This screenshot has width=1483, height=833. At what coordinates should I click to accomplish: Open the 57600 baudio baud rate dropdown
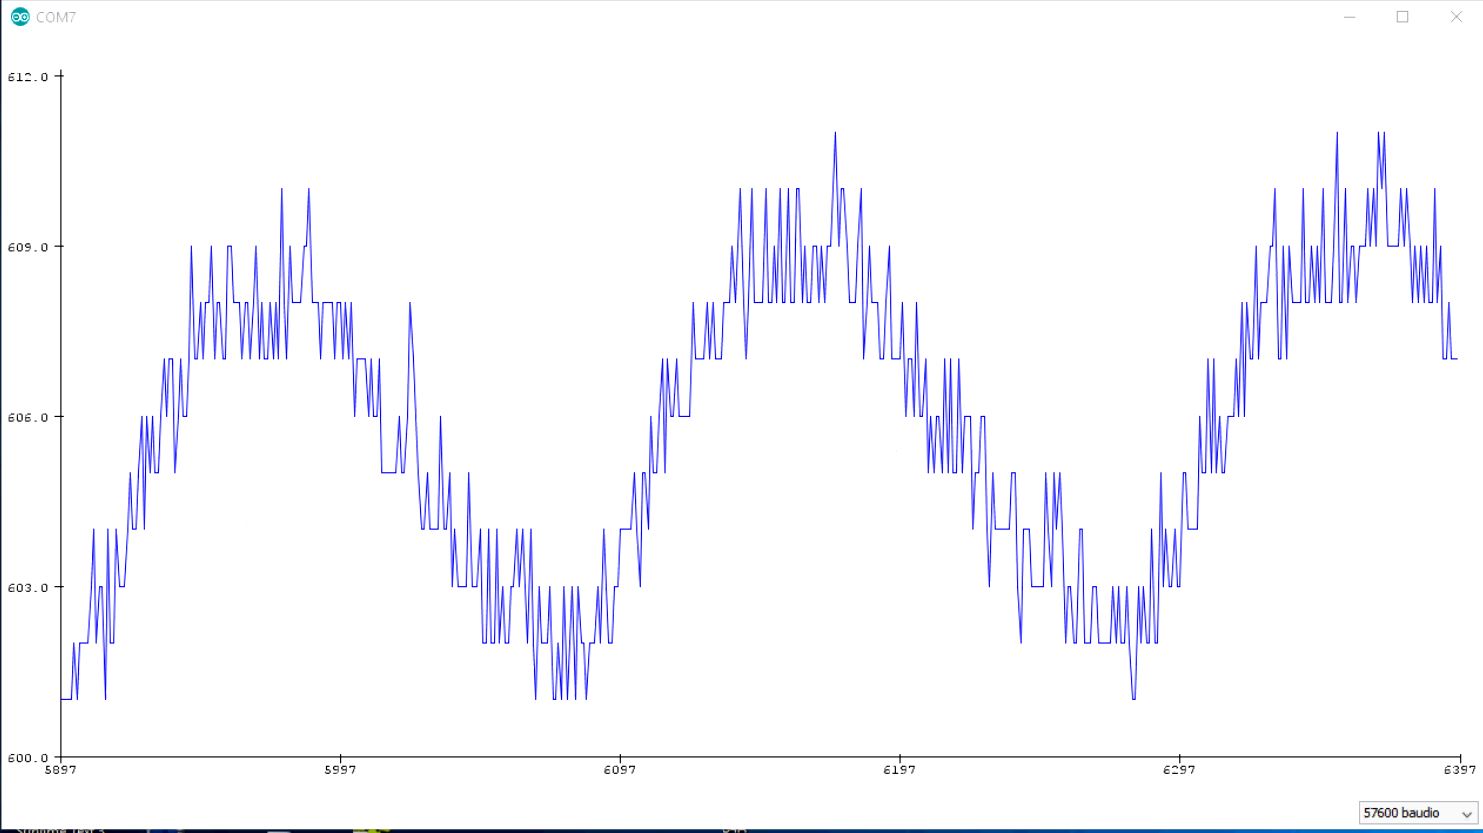(x=1408, y=813)
